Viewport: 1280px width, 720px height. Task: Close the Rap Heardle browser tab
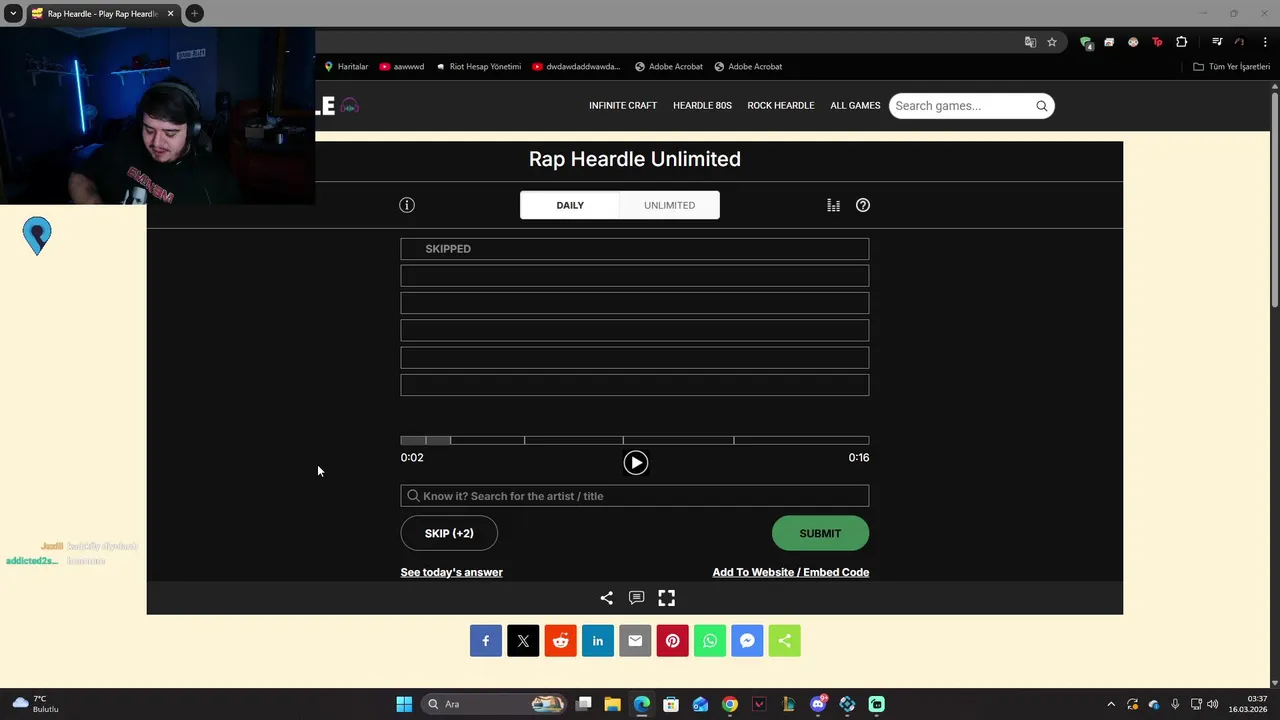tap(170, 14)
